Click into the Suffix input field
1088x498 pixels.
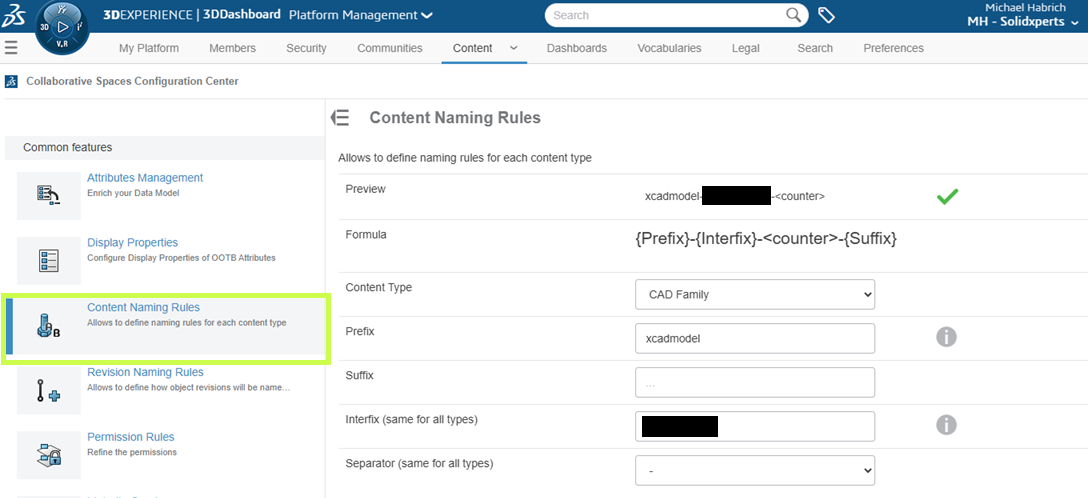(755, 382)
